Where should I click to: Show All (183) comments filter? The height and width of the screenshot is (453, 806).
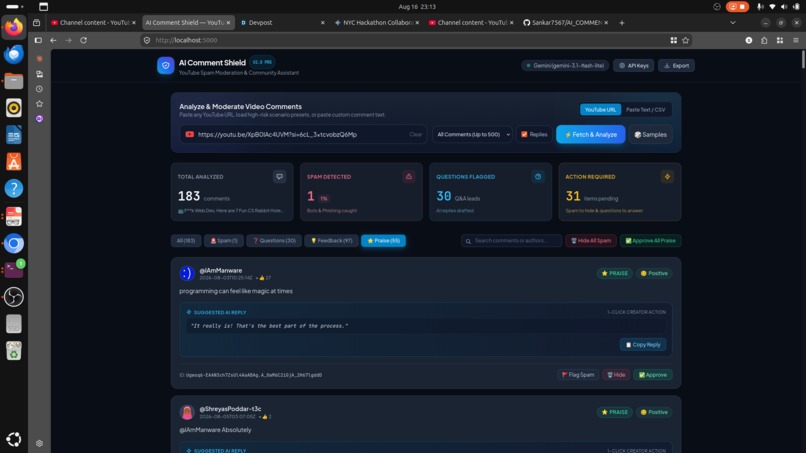click(x=186, y=241)
